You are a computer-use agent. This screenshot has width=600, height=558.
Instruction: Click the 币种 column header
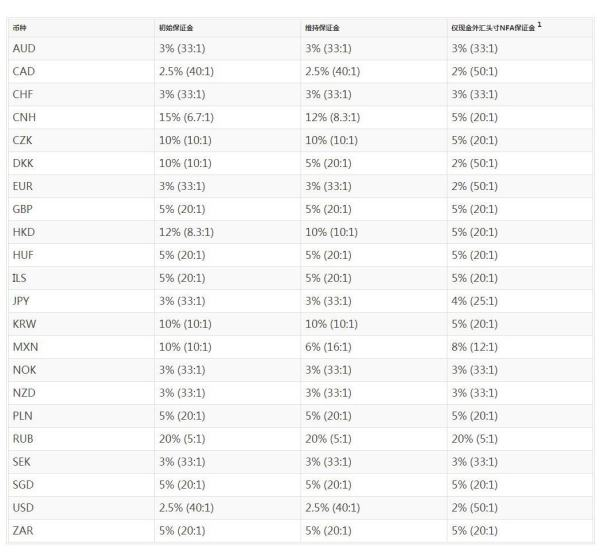pos(19,28)
